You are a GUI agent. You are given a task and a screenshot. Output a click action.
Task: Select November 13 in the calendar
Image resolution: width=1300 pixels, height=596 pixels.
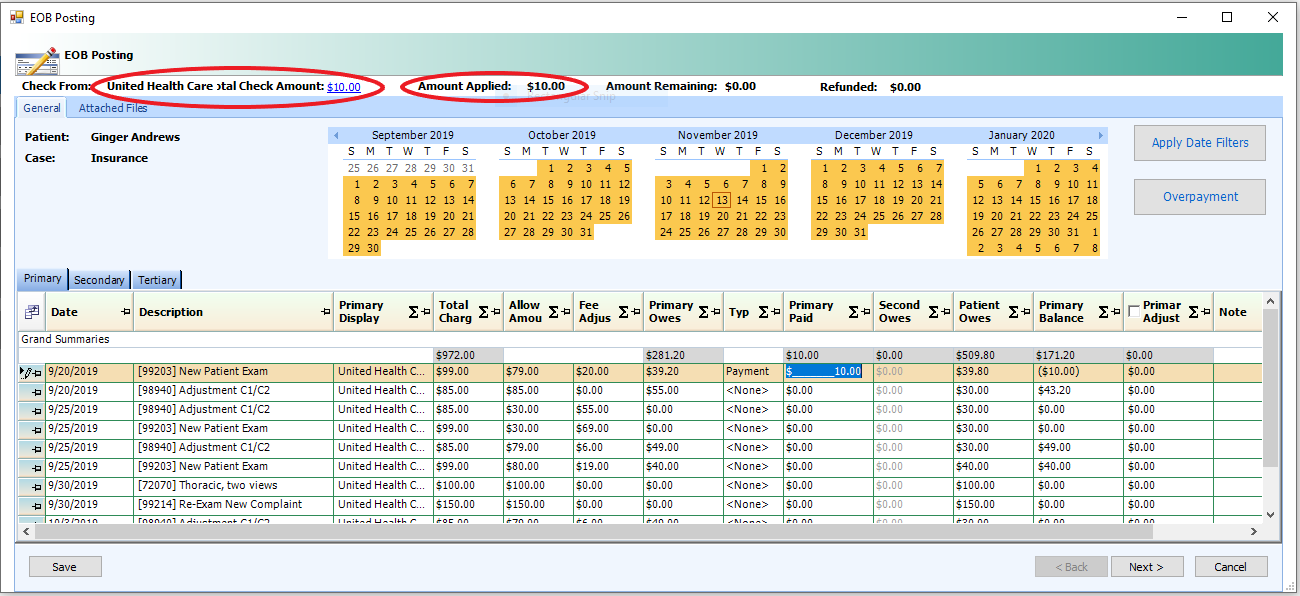(722, 200)
